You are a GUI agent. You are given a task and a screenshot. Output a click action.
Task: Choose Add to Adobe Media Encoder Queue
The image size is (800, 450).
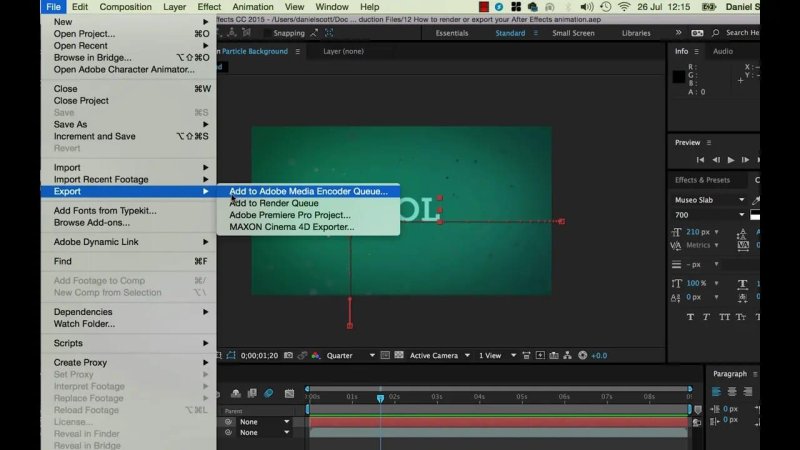pyautogui.click(x=308, y=191)
